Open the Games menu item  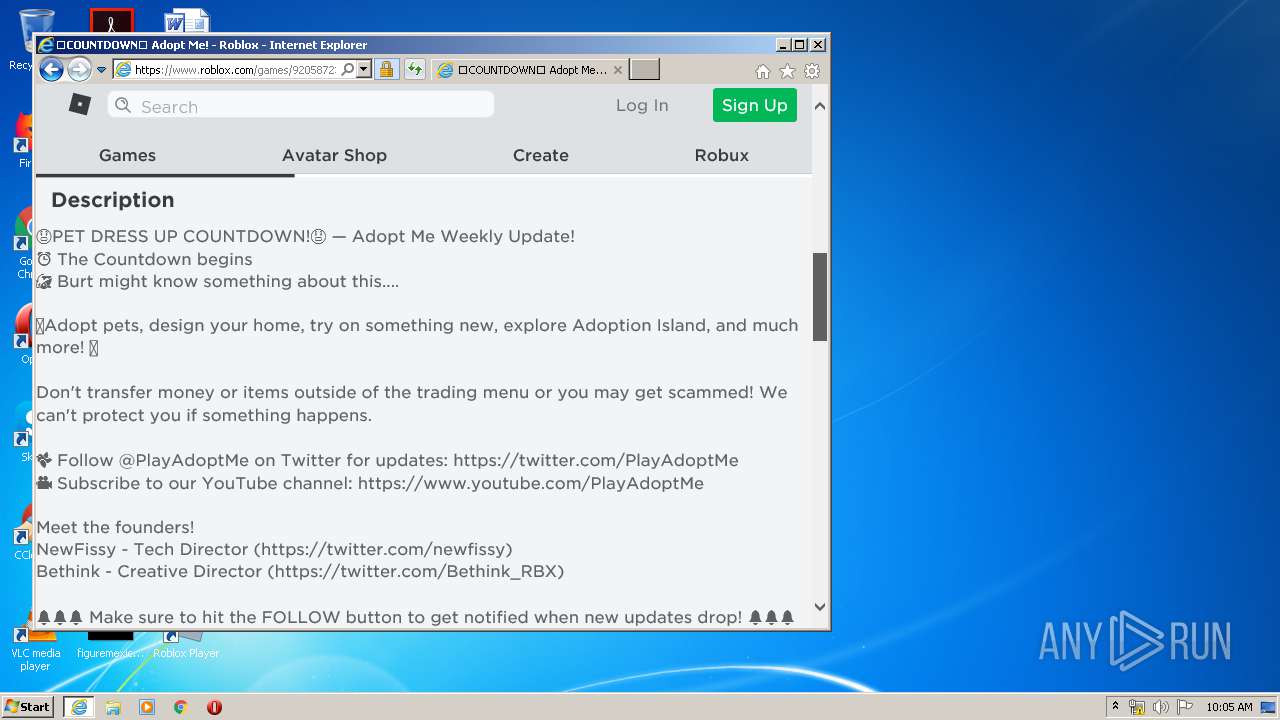click(127, 155)
